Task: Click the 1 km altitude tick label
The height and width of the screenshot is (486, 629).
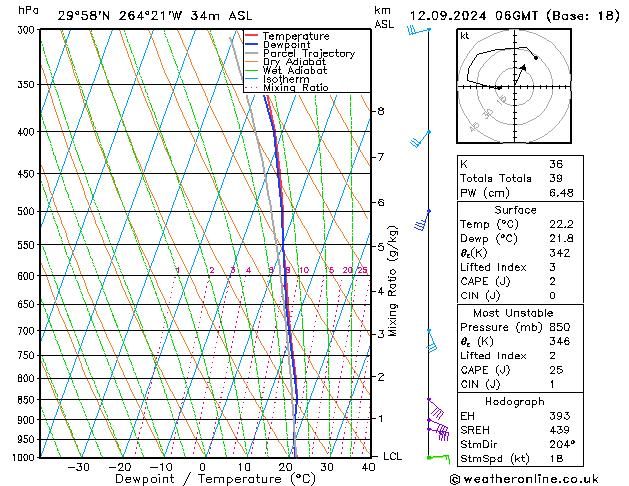Action: [x=381, y=418]
